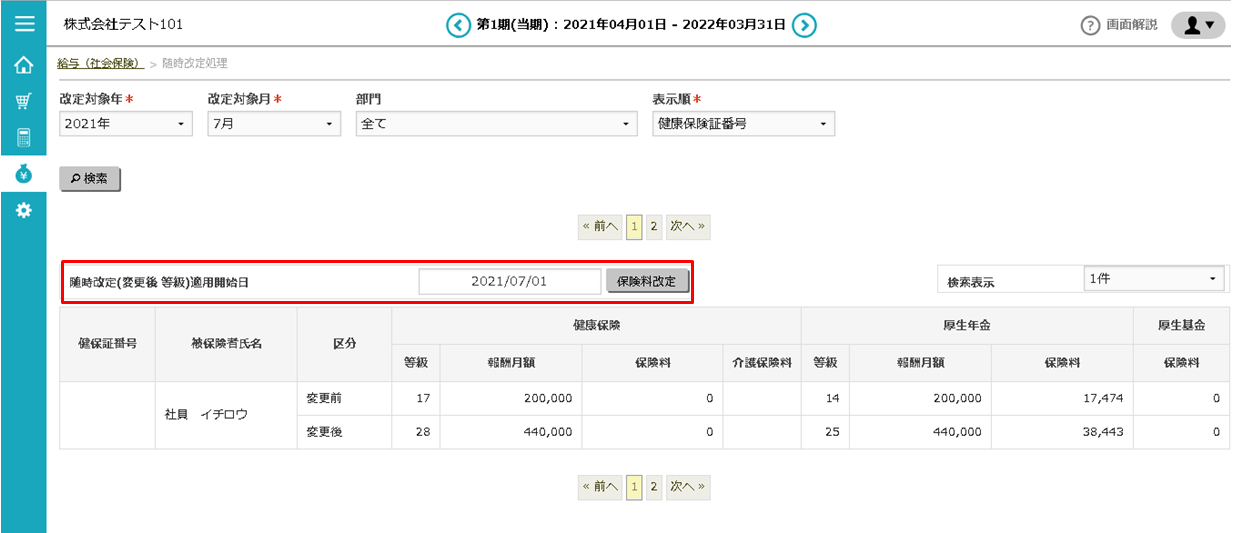The height and width of the screenshot is (533, 1243).
Task: Open the user account menu
Action: [1197, 25]
